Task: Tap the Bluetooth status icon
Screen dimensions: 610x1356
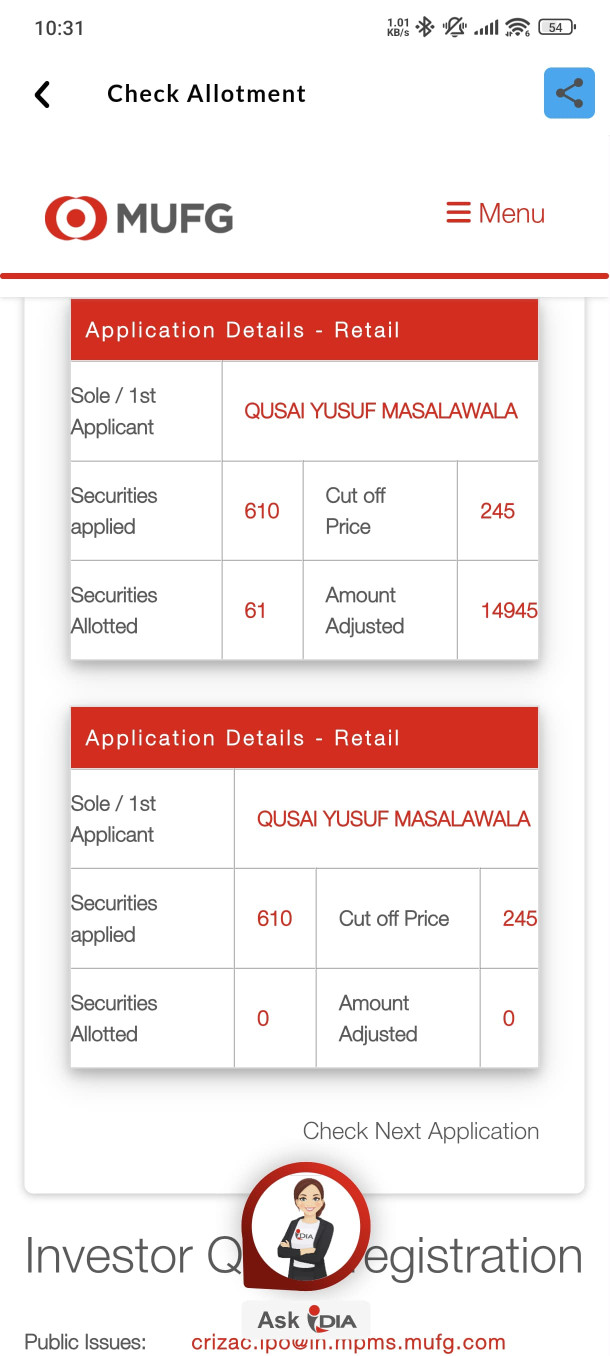Action: click(x=425, y=27)
